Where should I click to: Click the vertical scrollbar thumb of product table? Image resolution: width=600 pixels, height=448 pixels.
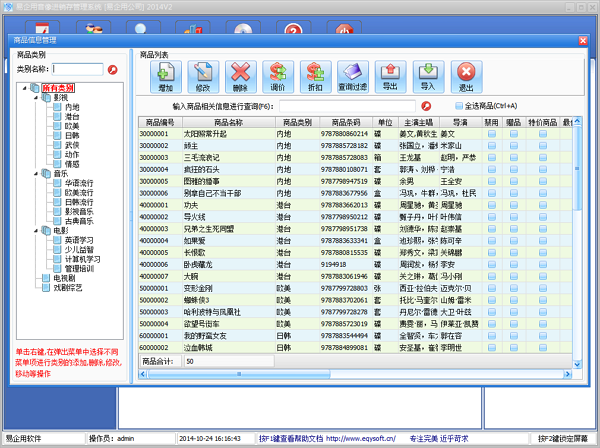pyautogui.click(x=577, y=168)
